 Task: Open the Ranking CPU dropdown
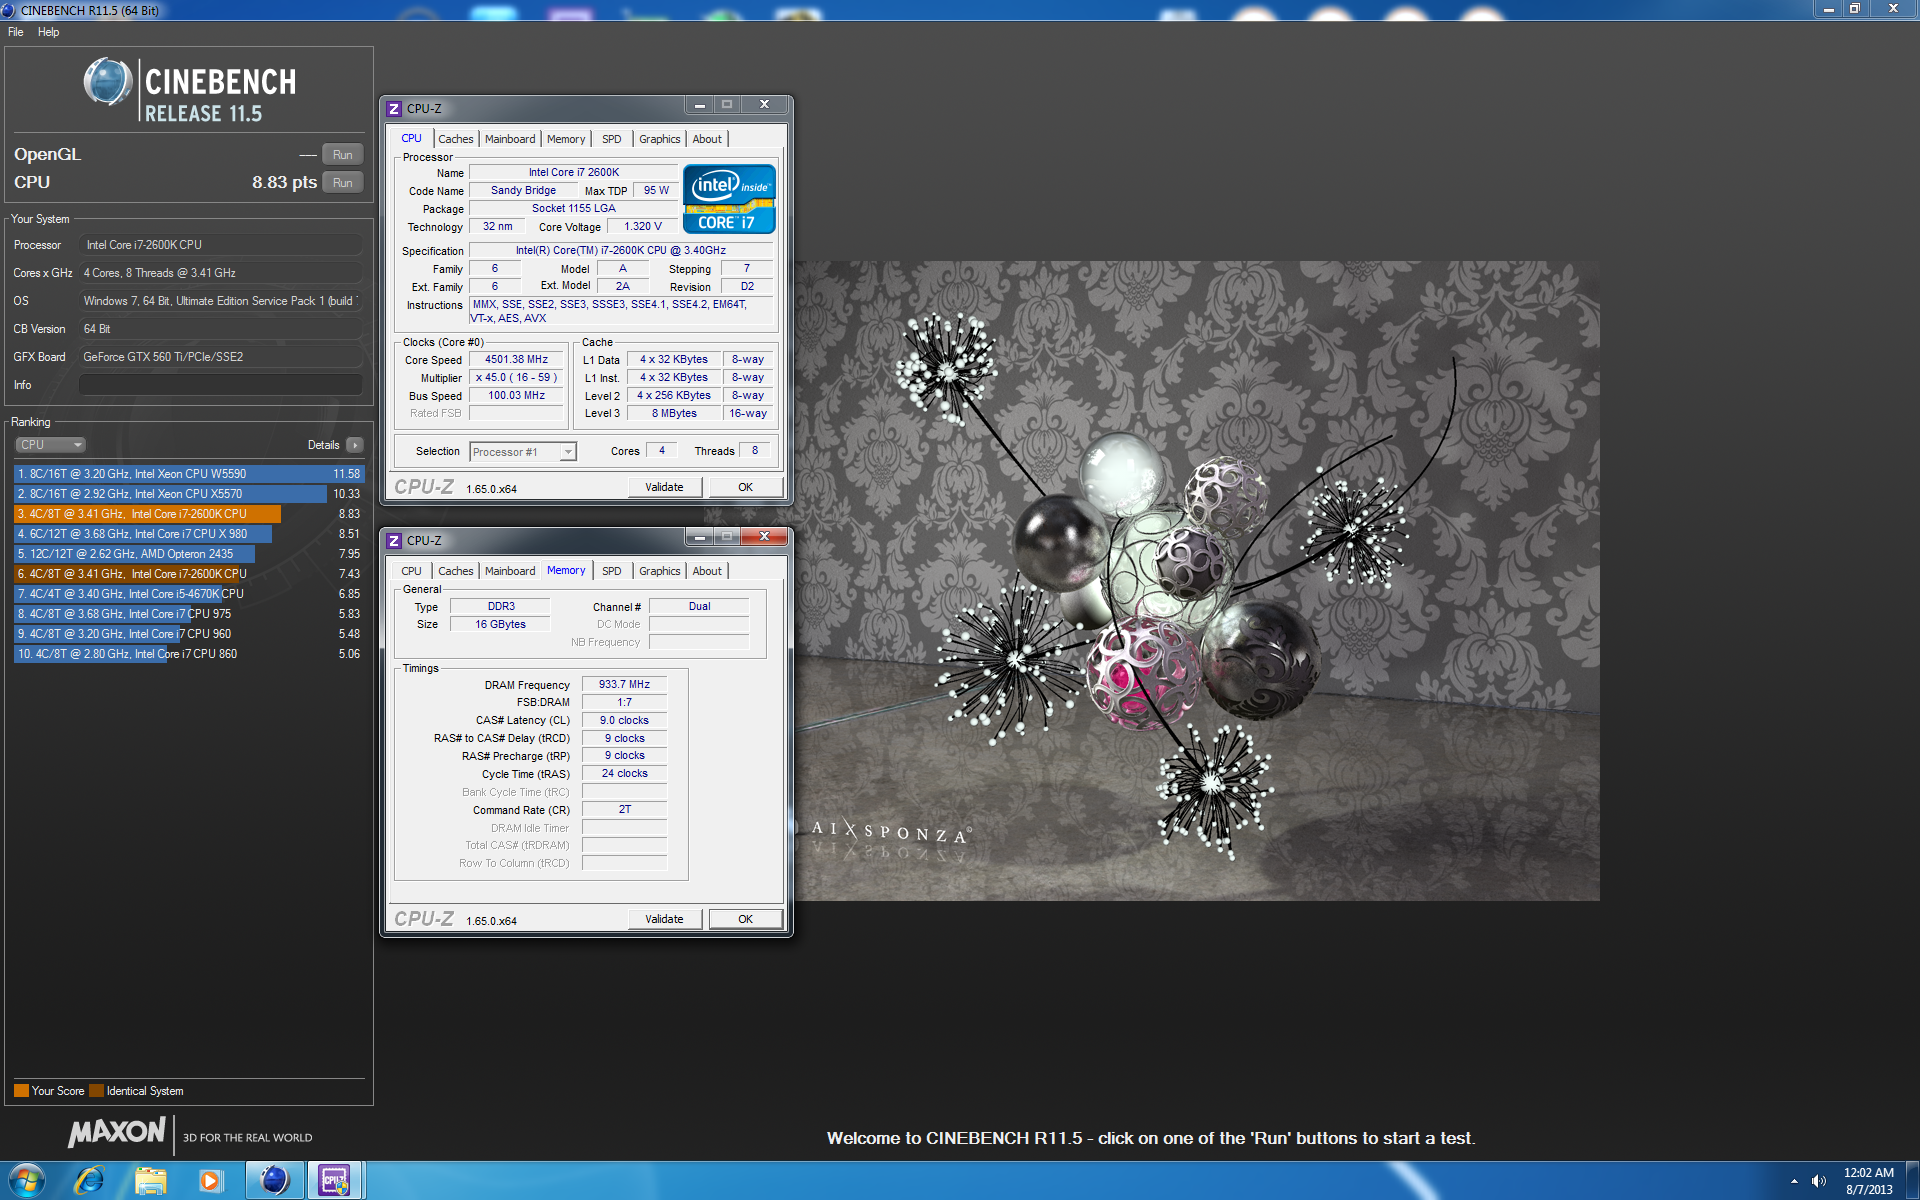(x=50, y=445)
